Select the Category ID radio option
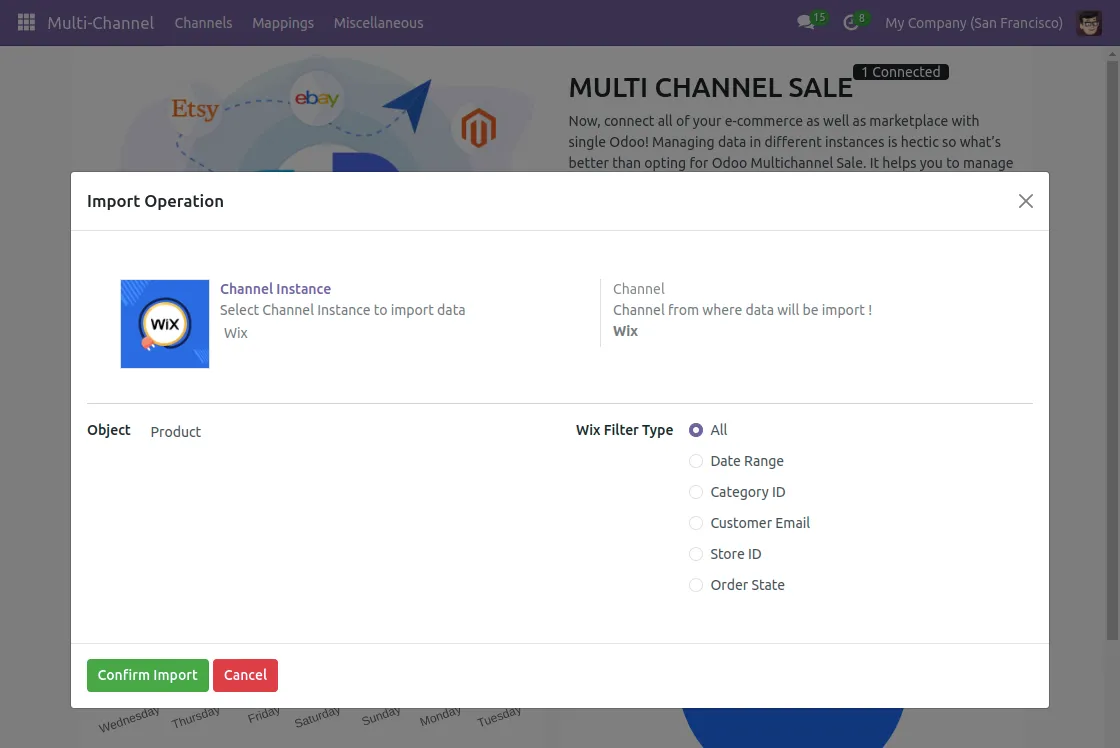 pyautogui.click(x=696, y=492)
